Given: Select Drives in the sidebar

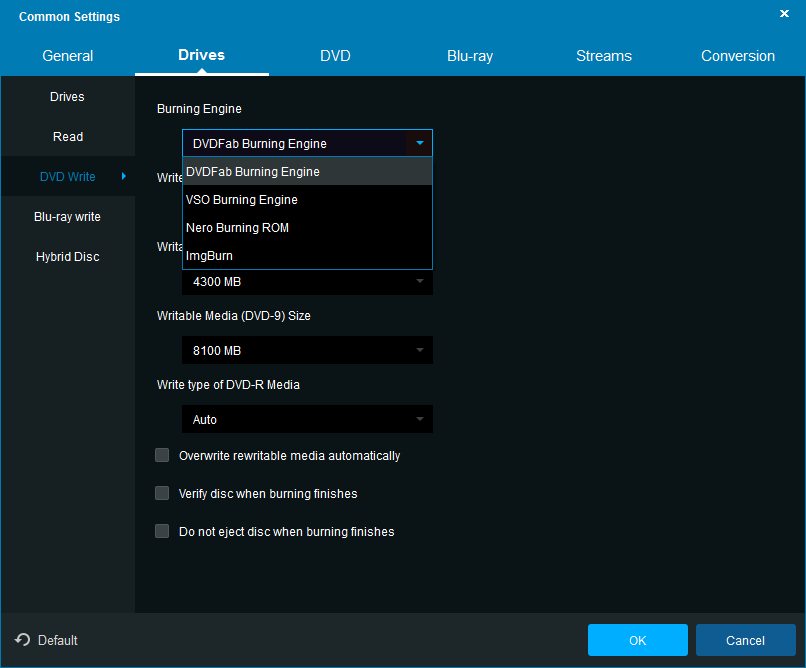Looking at the screenshot, I should pos(67,97).
